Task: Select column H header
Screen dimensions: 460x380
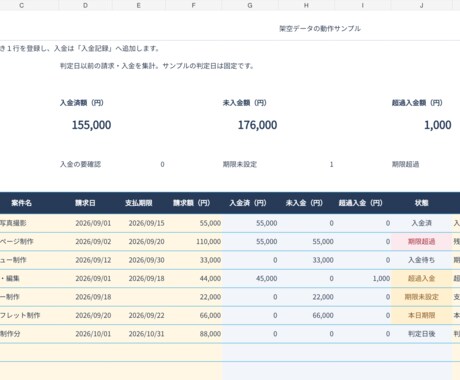Action: tap(306, 5)
